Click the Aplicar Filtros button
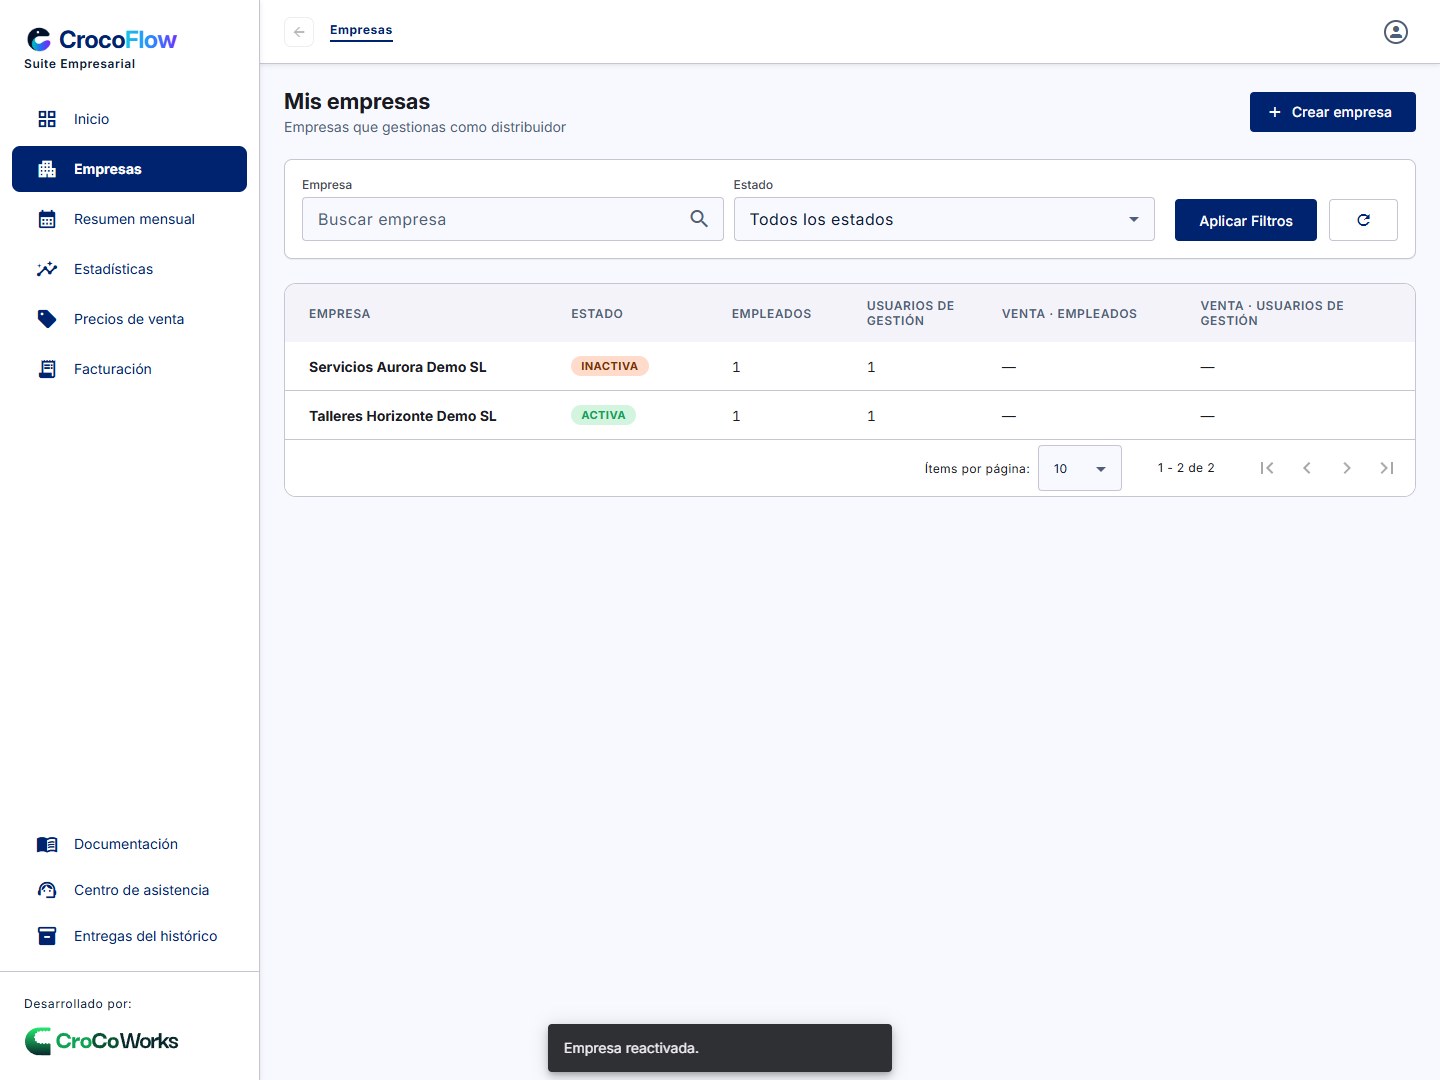 coord(1246,220)
